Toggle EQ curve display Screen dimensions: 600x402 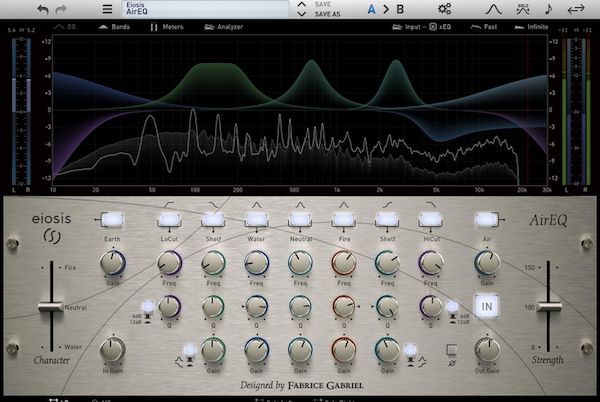(x=65, y=27)
